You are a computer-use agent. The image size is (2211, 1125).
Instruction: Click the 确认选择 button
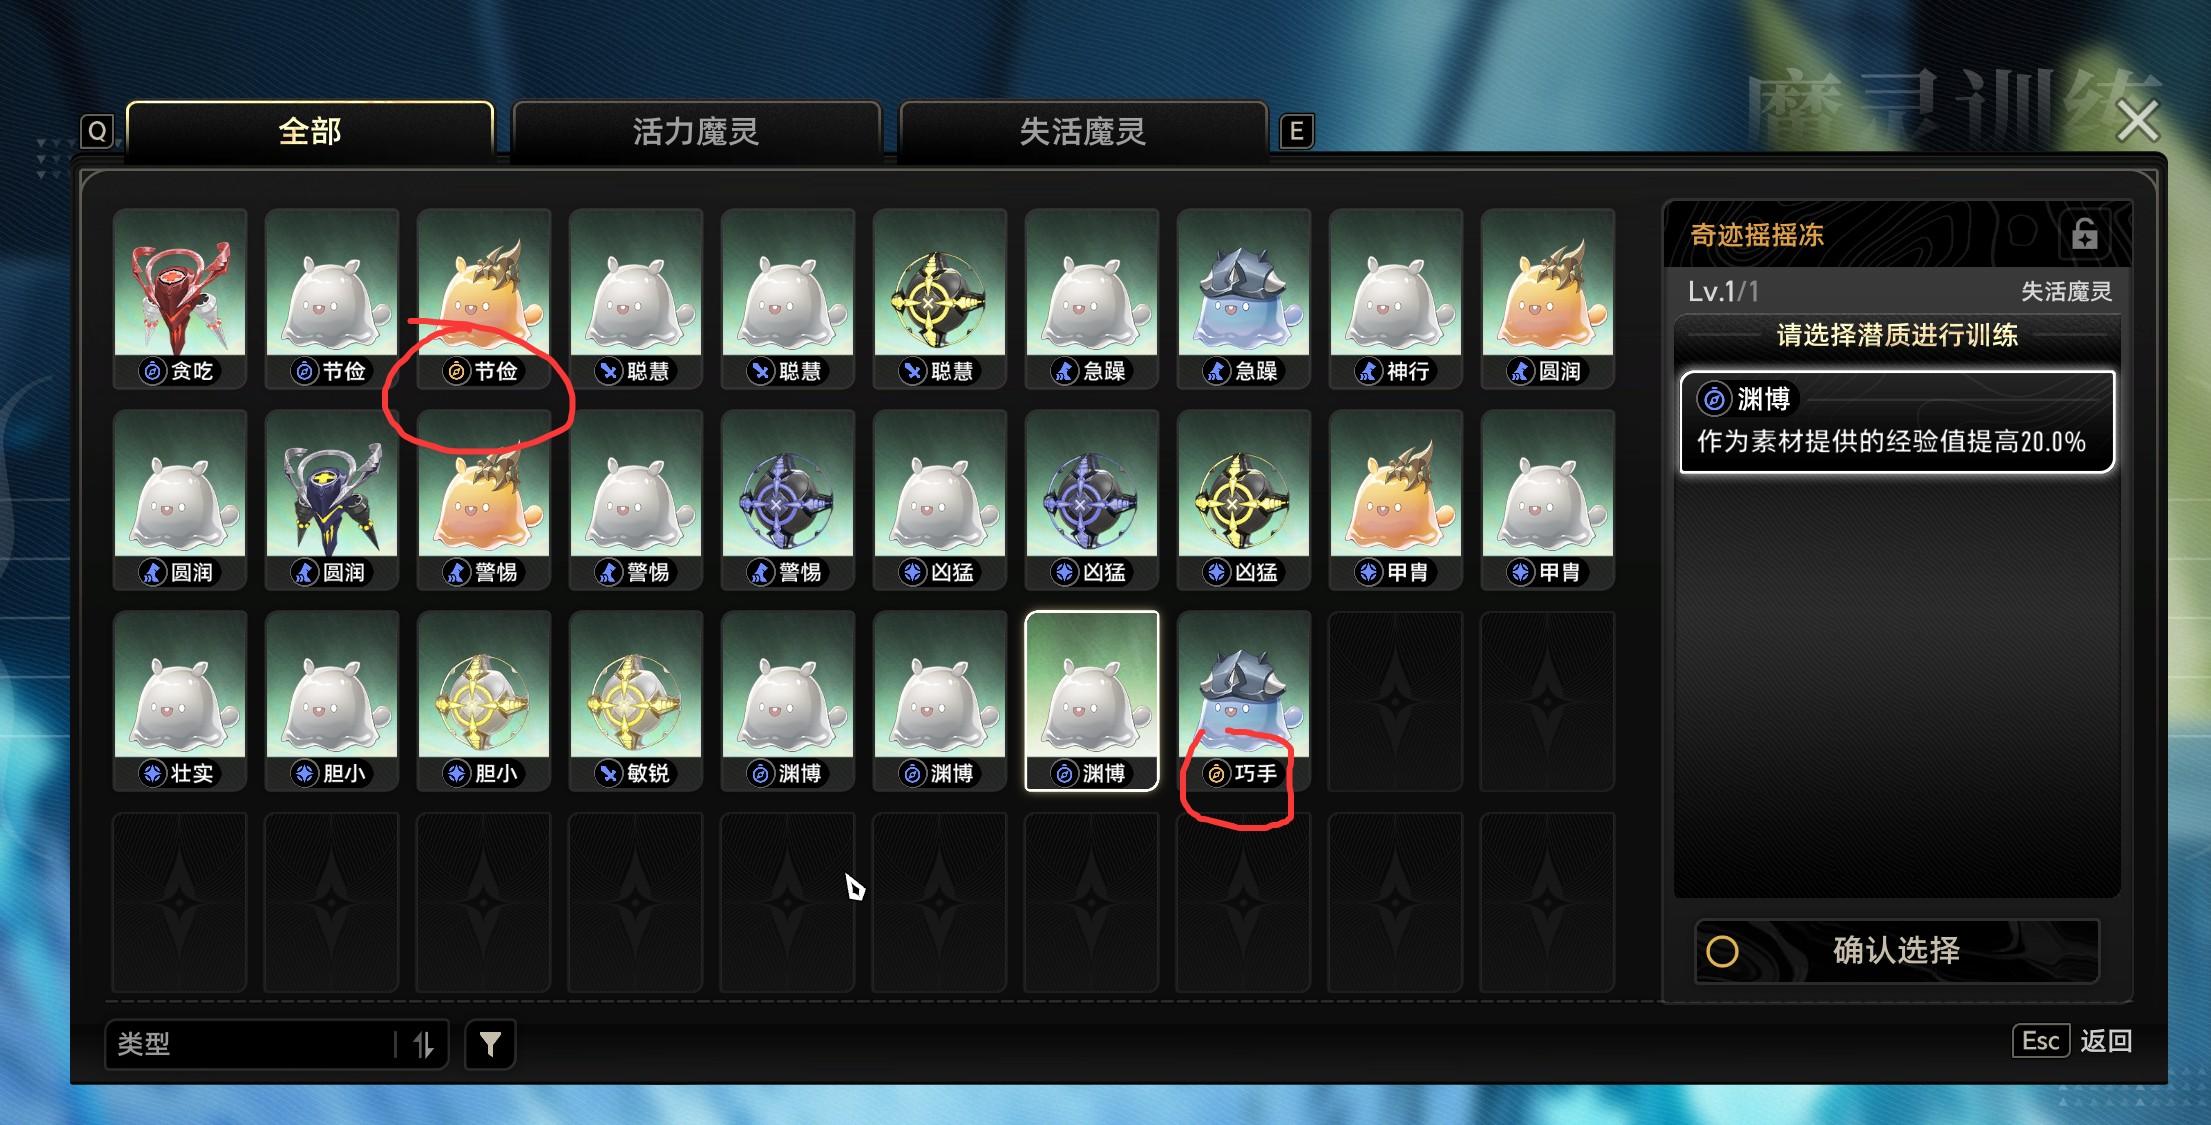1896,951
